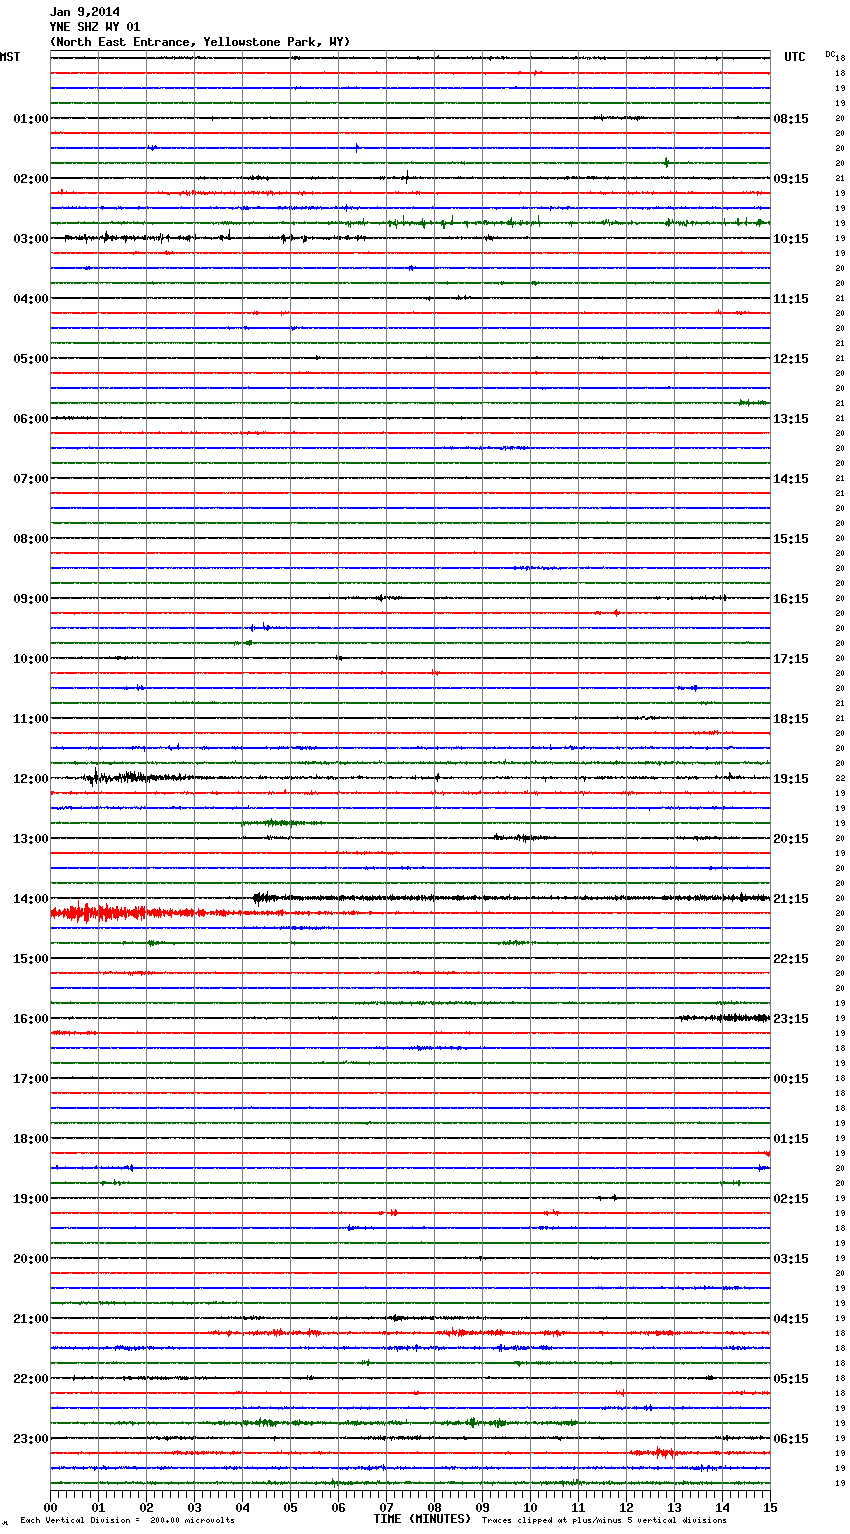
Task: Click the 19:15 UTC time label
Action: point(791,779)
